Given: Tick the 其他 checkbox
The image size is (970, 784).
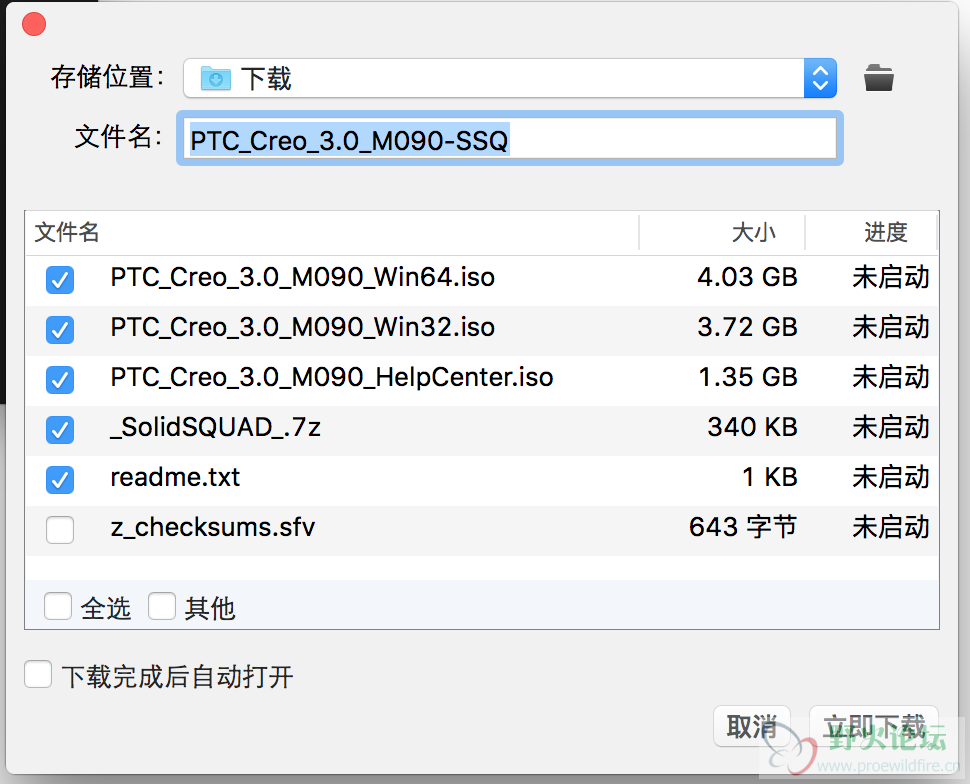Looking at the screenshot, I should tap(162, 606).
